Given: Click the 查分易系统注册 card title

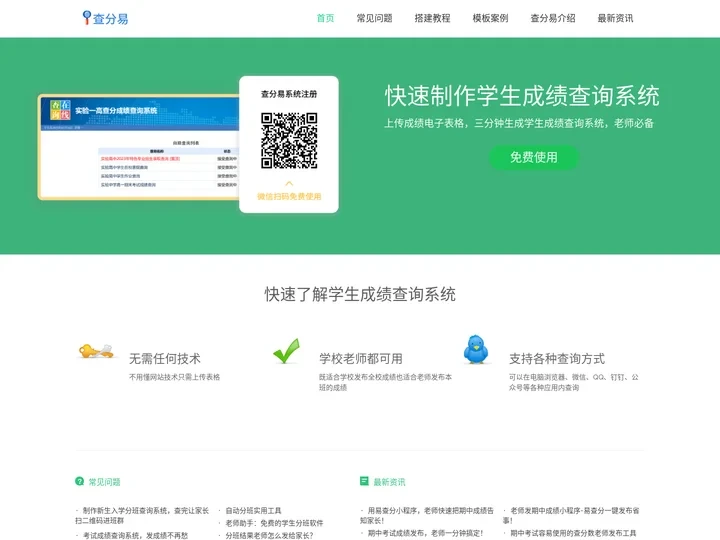Looking at the screenshot, I should pos(289,94).
